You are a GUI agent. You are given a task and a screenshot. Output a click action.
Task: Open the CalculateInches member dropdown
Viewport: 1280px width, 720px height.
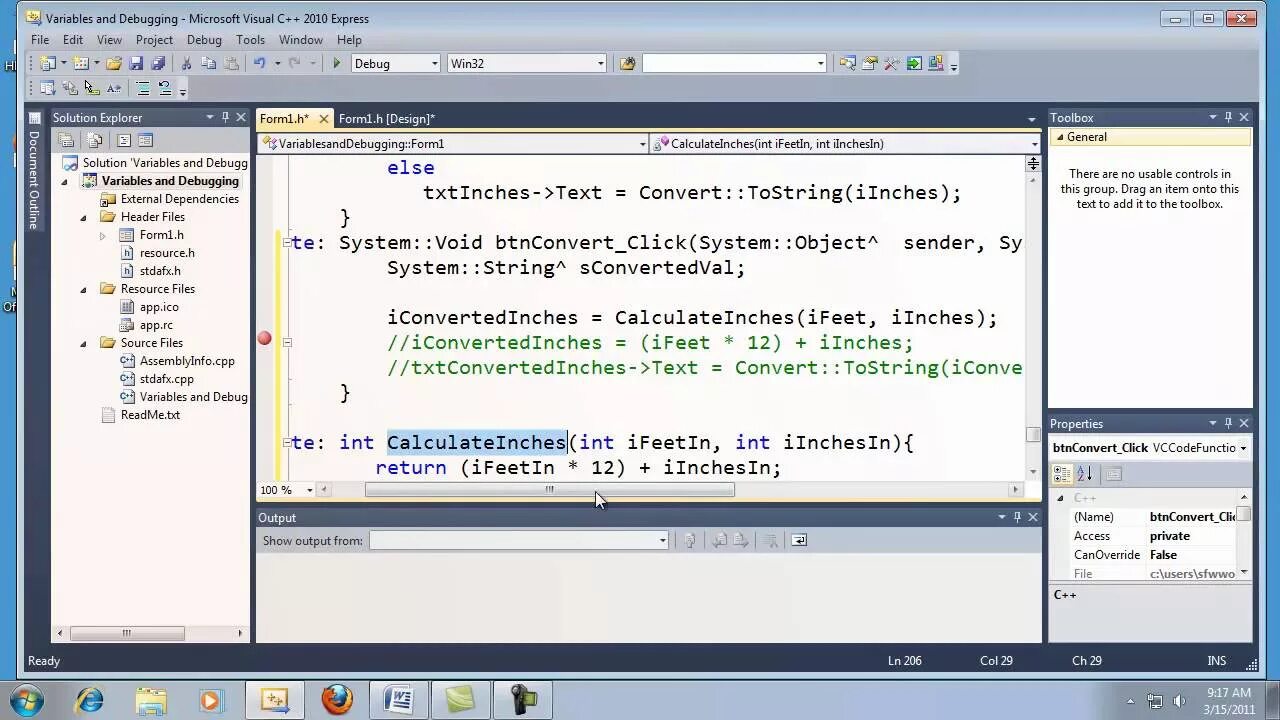[1034, 144]
